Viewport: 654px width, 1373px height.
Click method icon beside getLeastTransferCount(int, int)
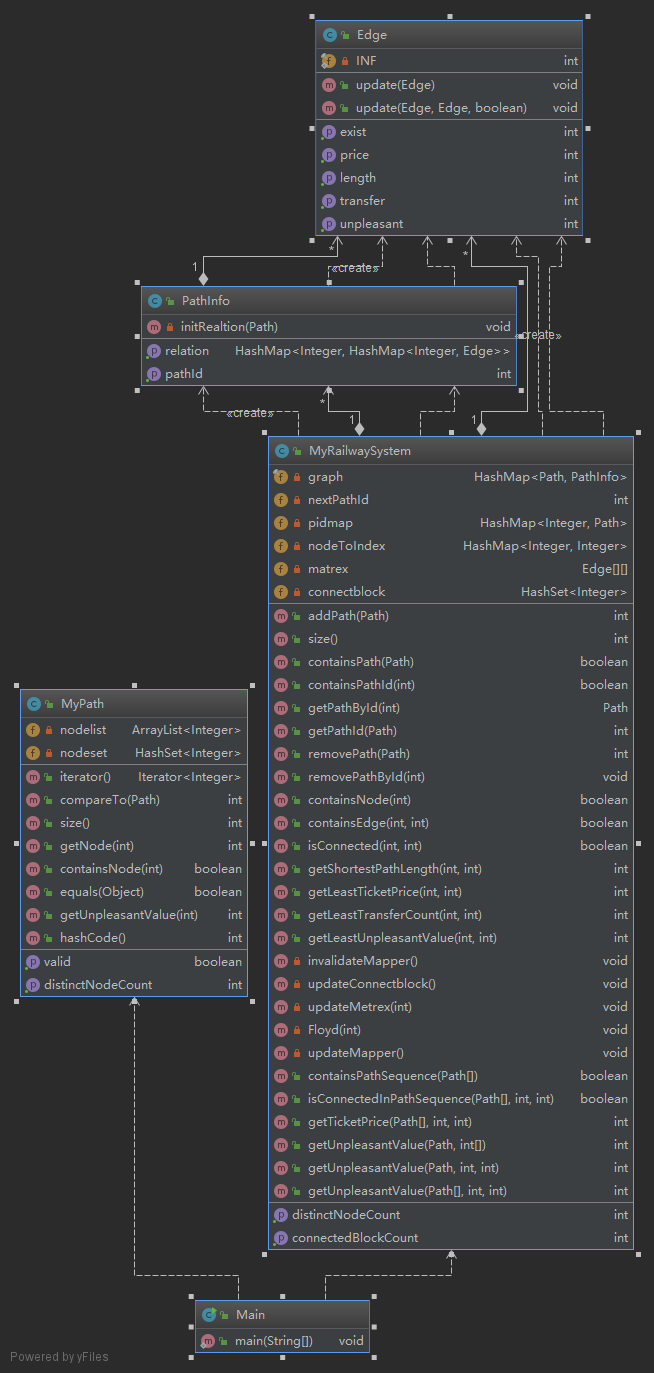[281, 915]
